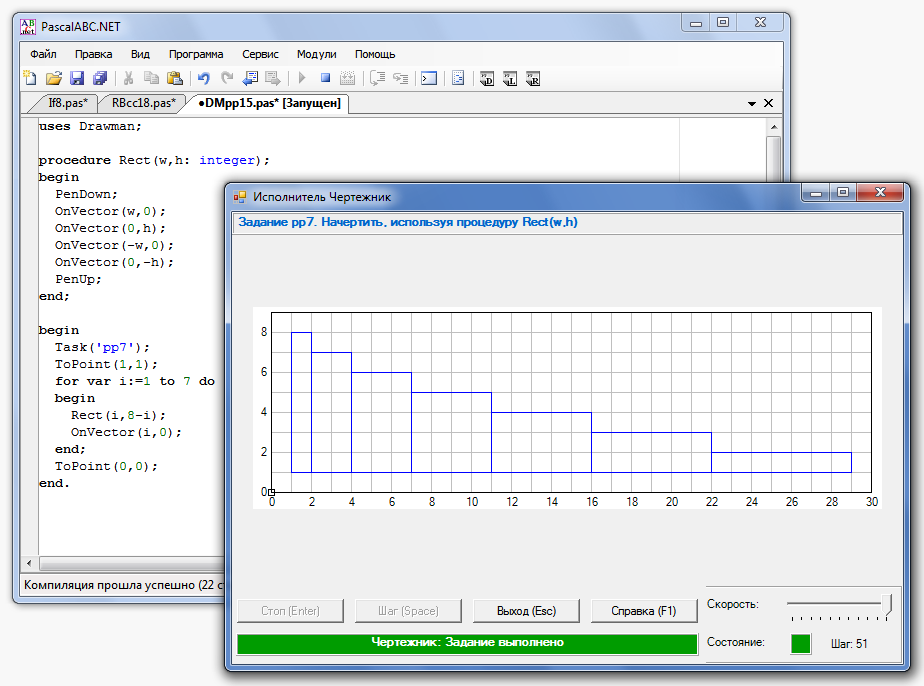Click the Скорость speed slider handle
Viewport: 924px width, 686px height.
coord(887,603)
